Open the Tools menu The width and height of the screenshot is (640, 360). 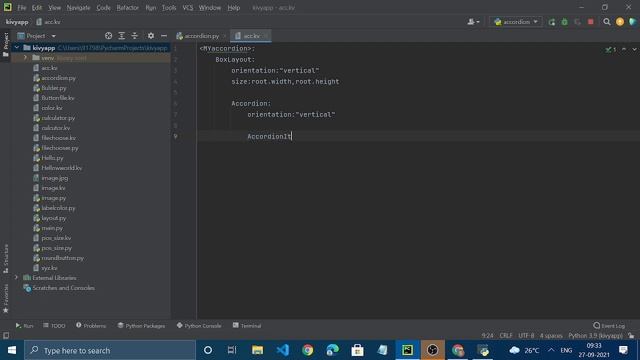pyautogui.click(x=169, y=8)
